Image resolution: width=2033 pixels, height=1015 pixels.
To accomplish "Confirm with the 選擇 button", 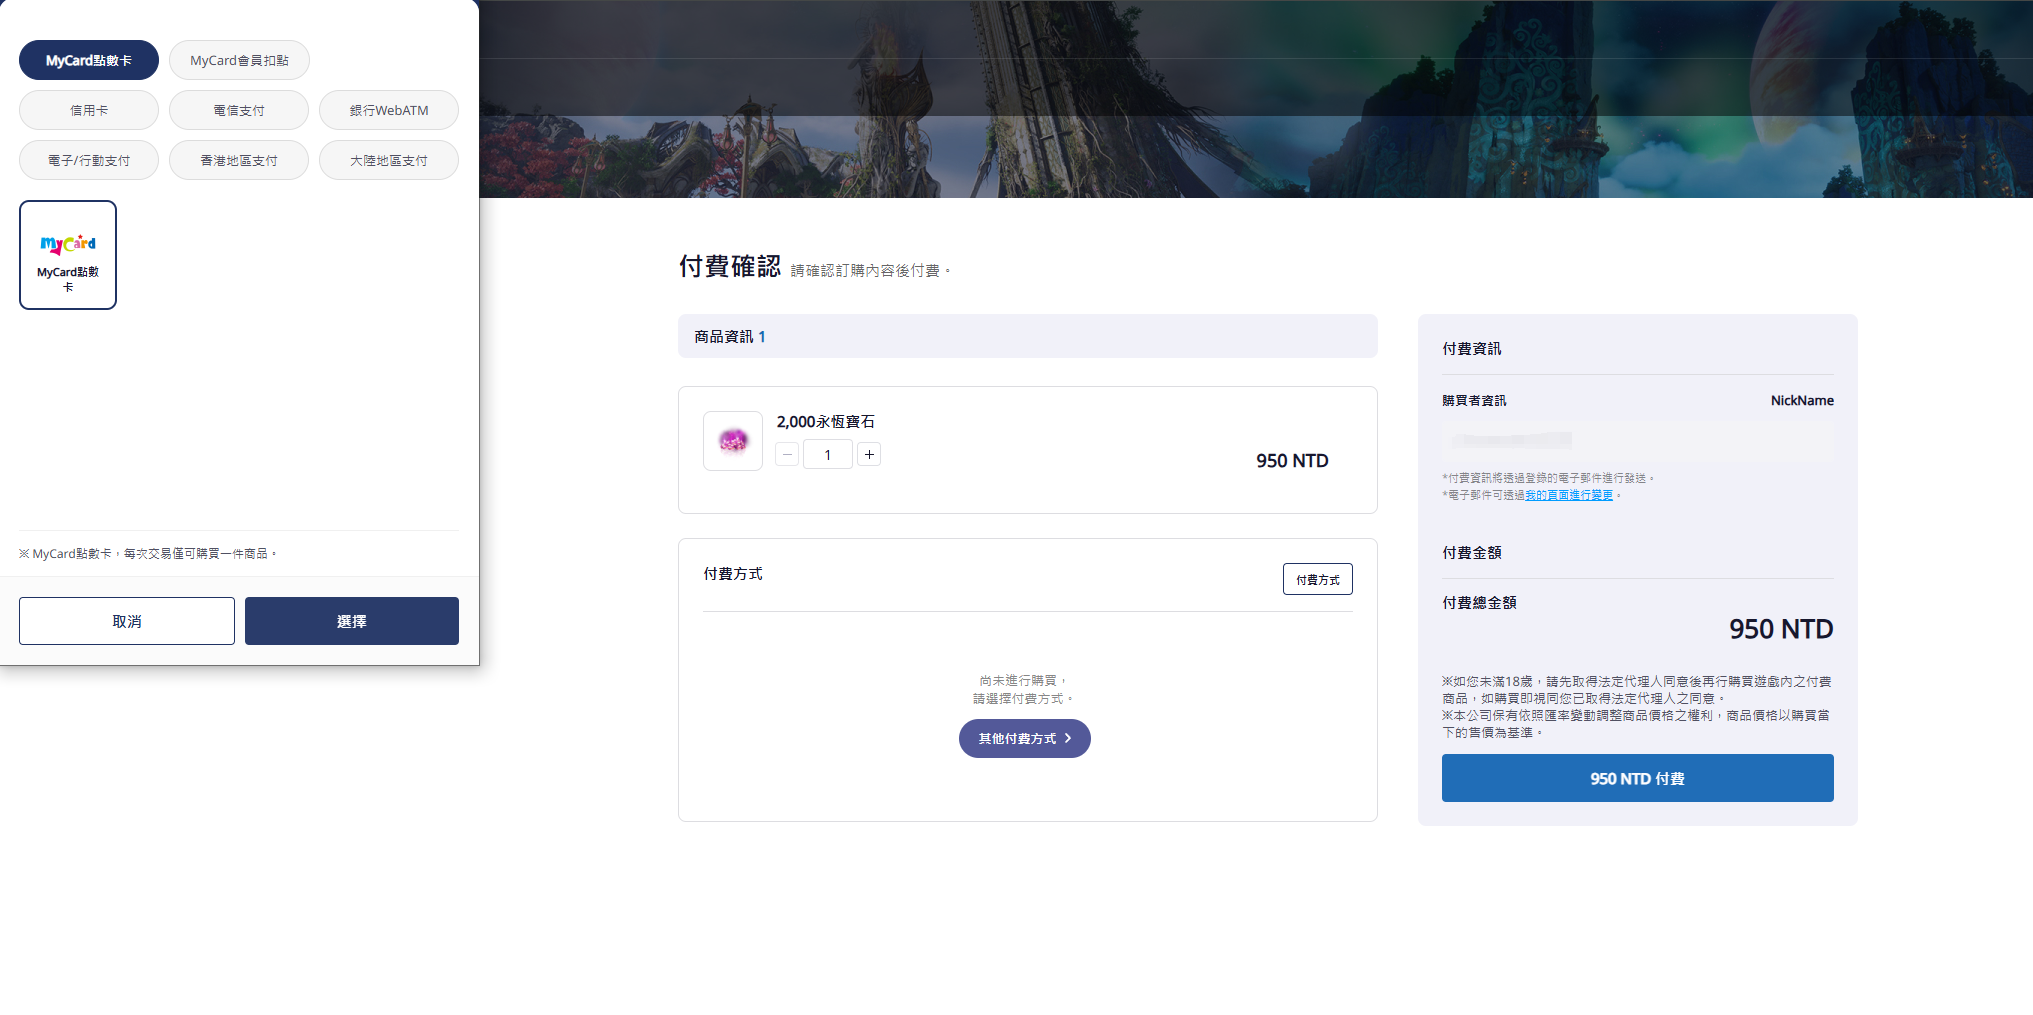I will click(351, 621).
